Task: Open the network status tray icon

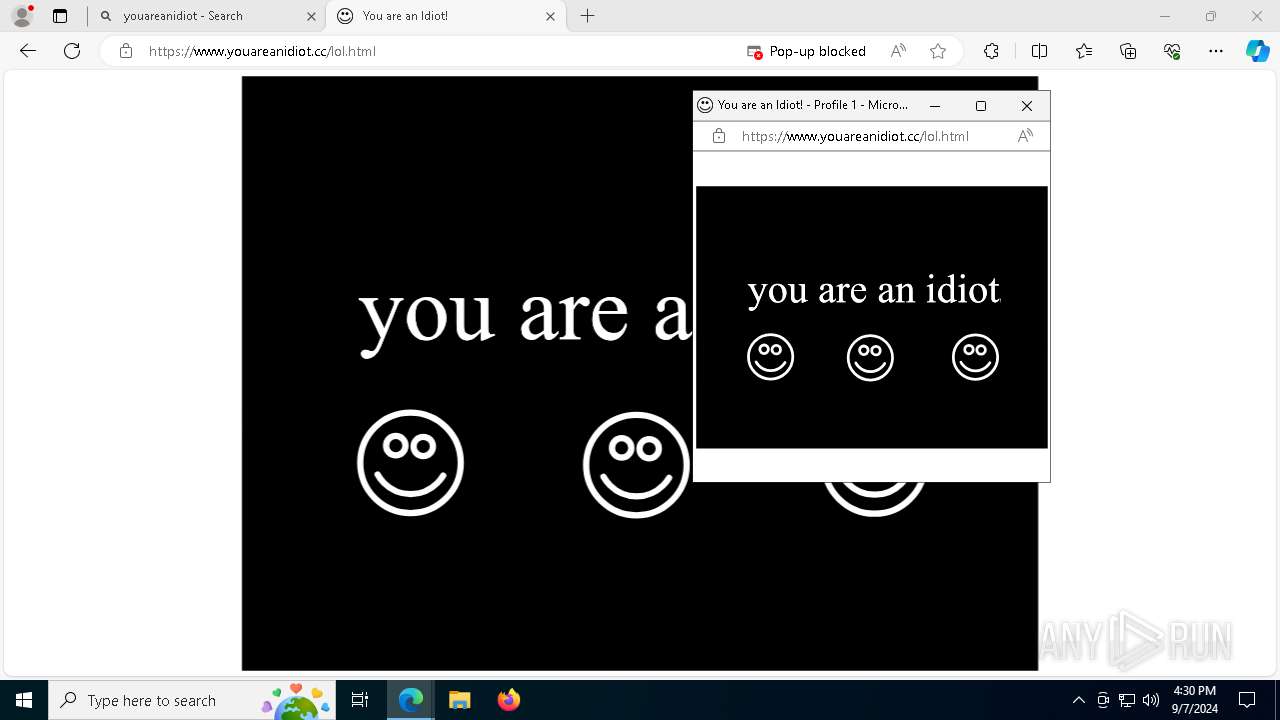Action: [x=1127, y=700]
